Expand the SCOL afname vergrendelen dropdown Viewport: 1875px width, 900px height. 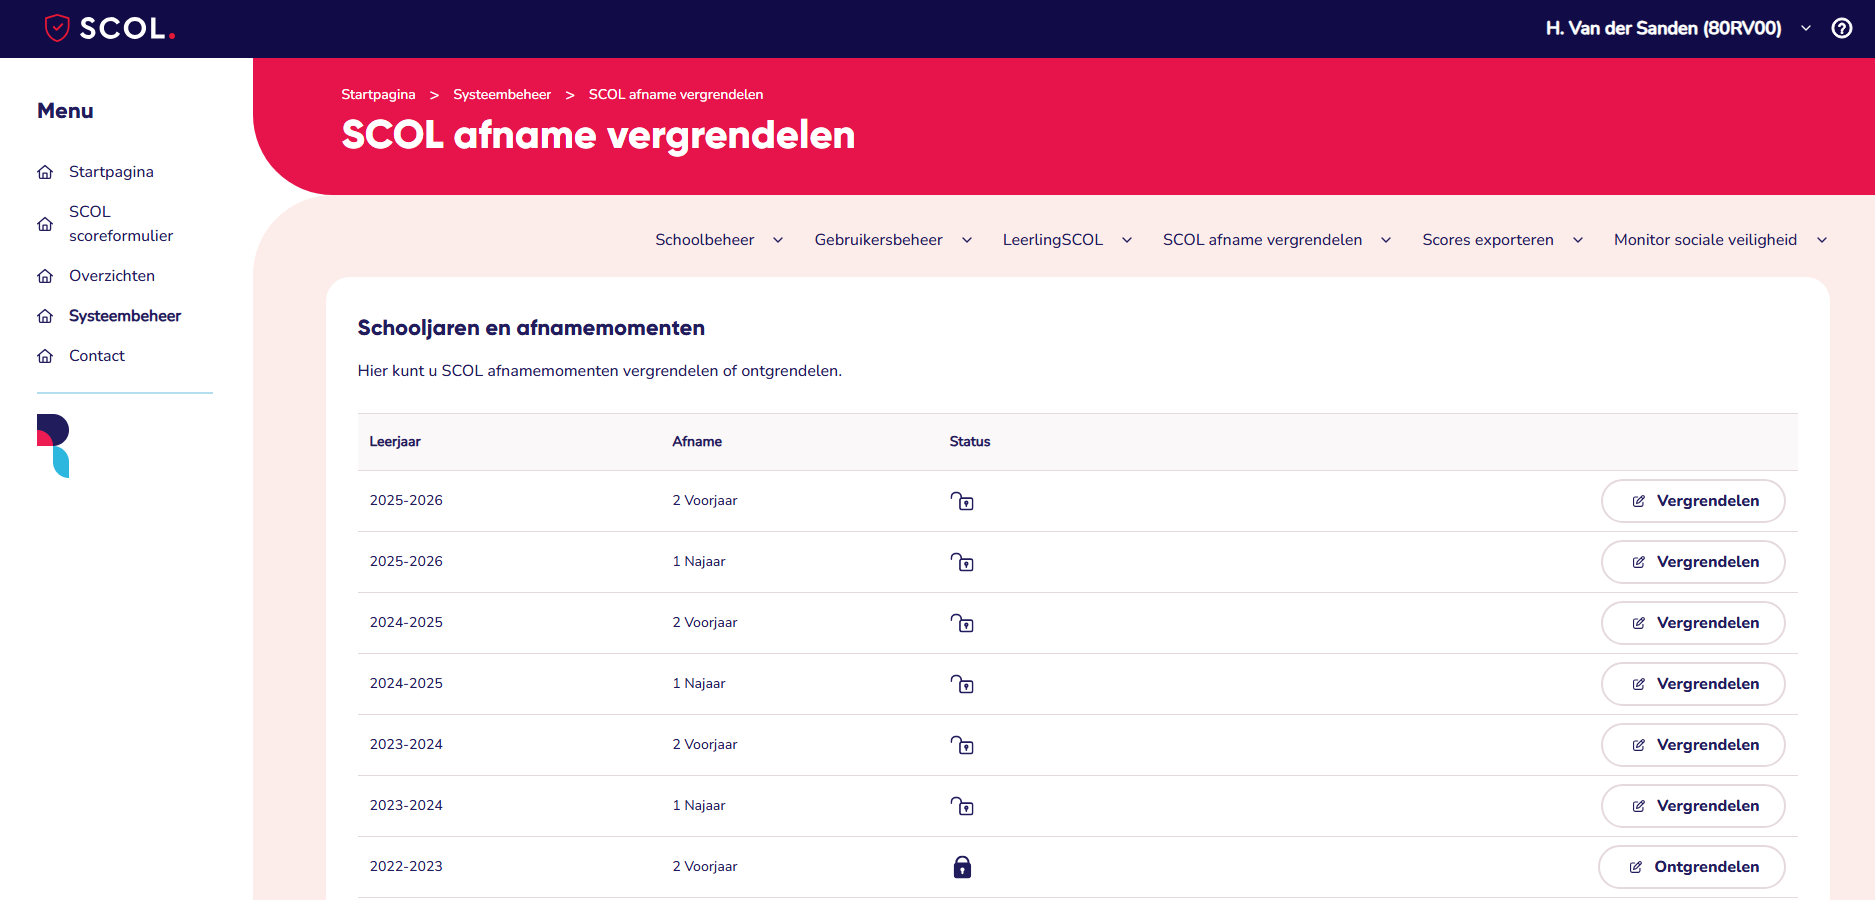pyautogui.click(x=1386, y=240)
